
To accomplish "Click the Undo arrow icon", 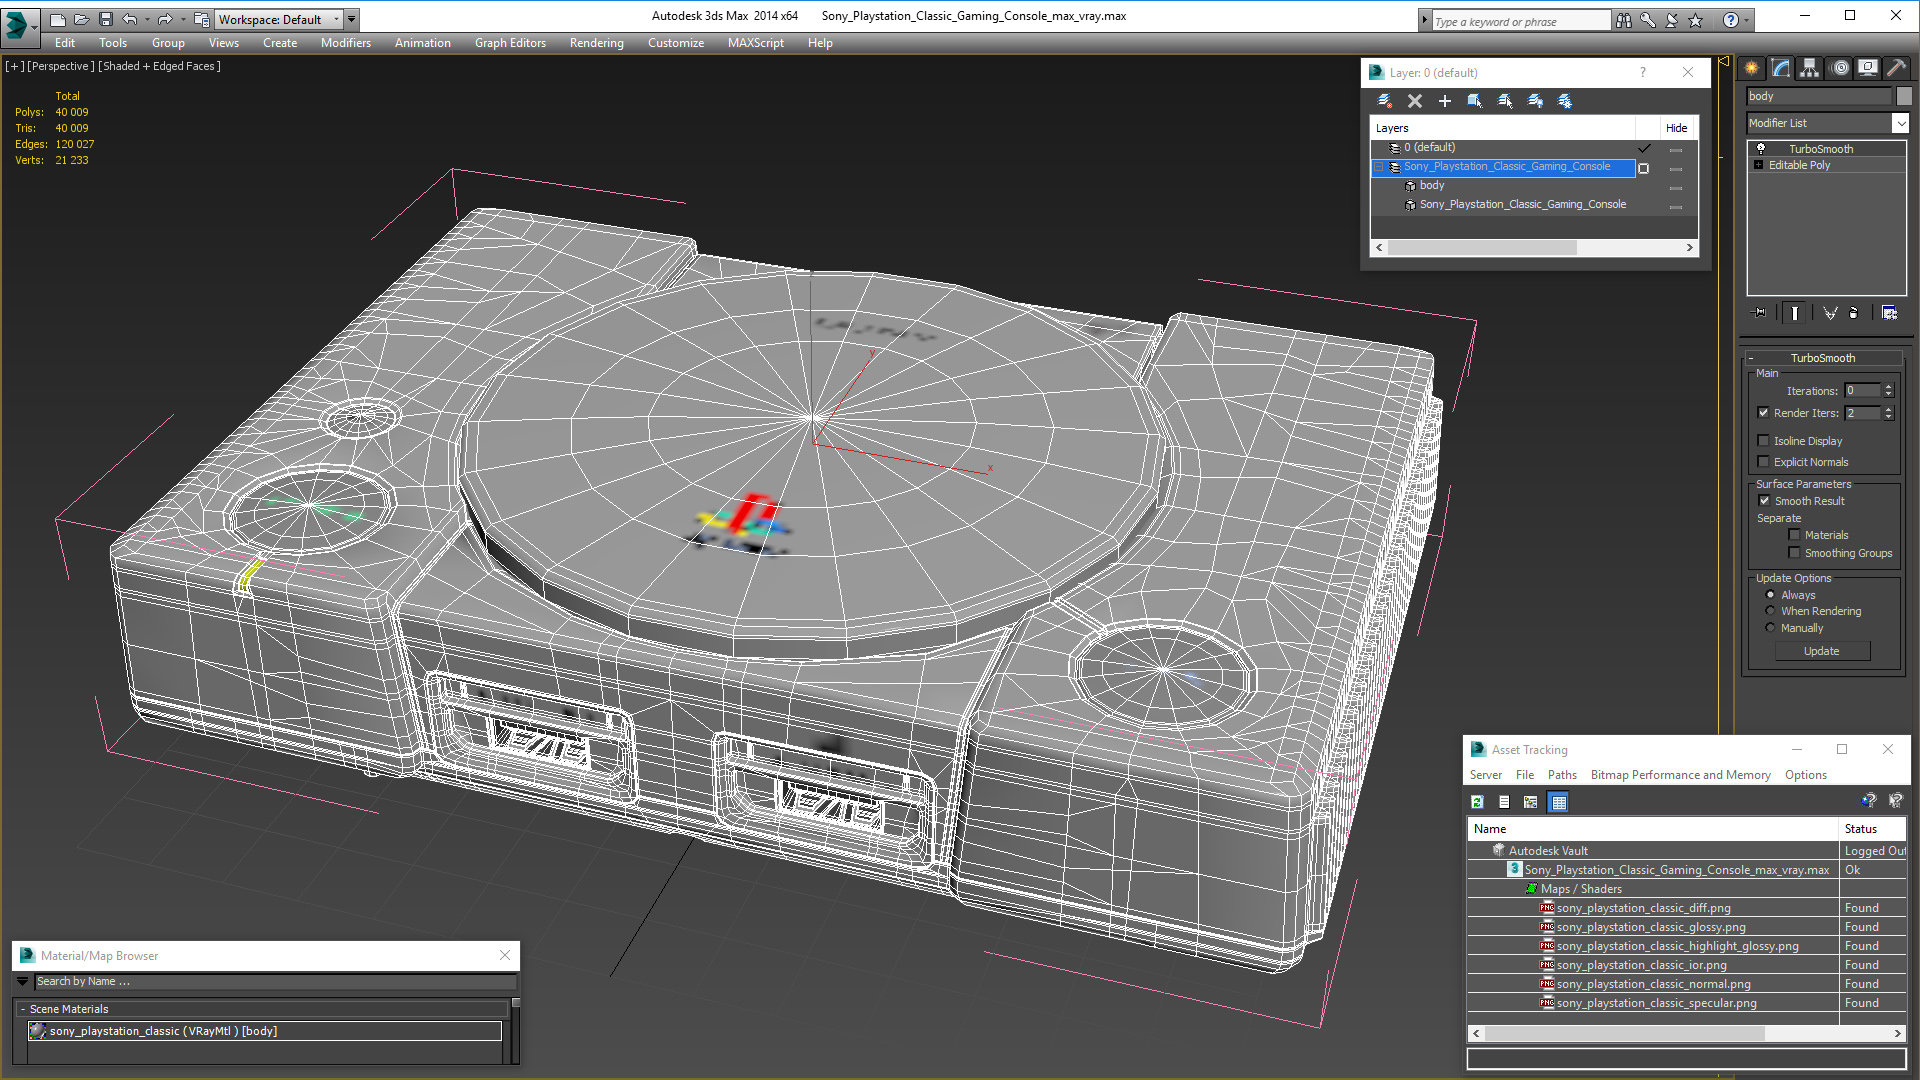I will tap(130, 19).
